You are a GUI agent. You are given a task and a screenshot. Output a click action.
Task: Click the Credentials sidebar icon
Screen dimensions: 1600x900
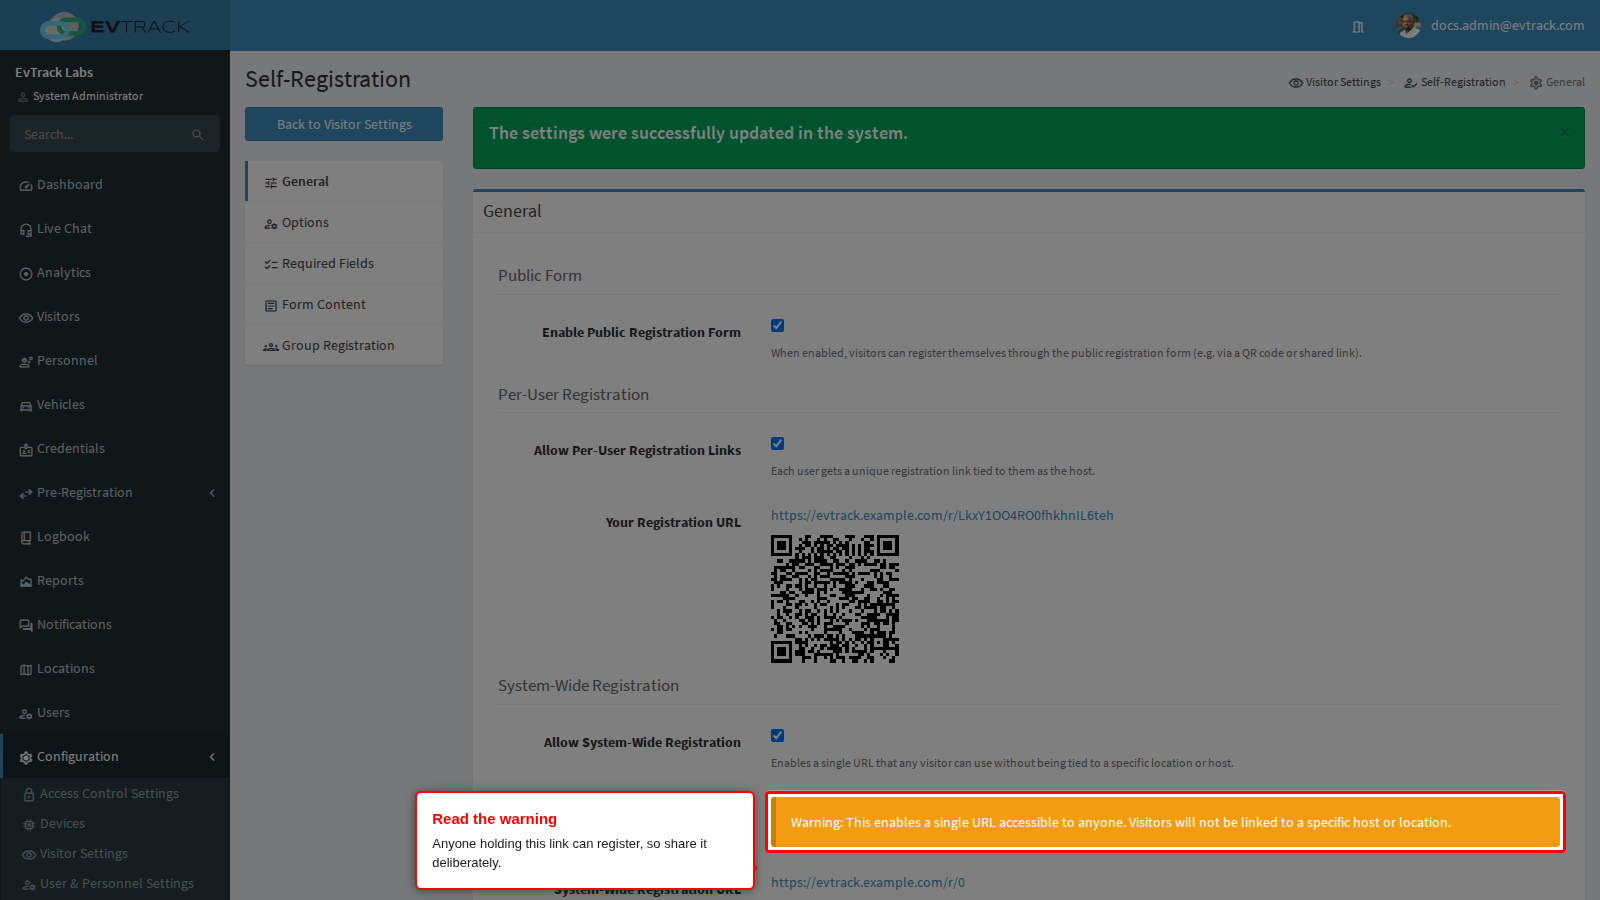pyautogui.click(x=26, y=450)
